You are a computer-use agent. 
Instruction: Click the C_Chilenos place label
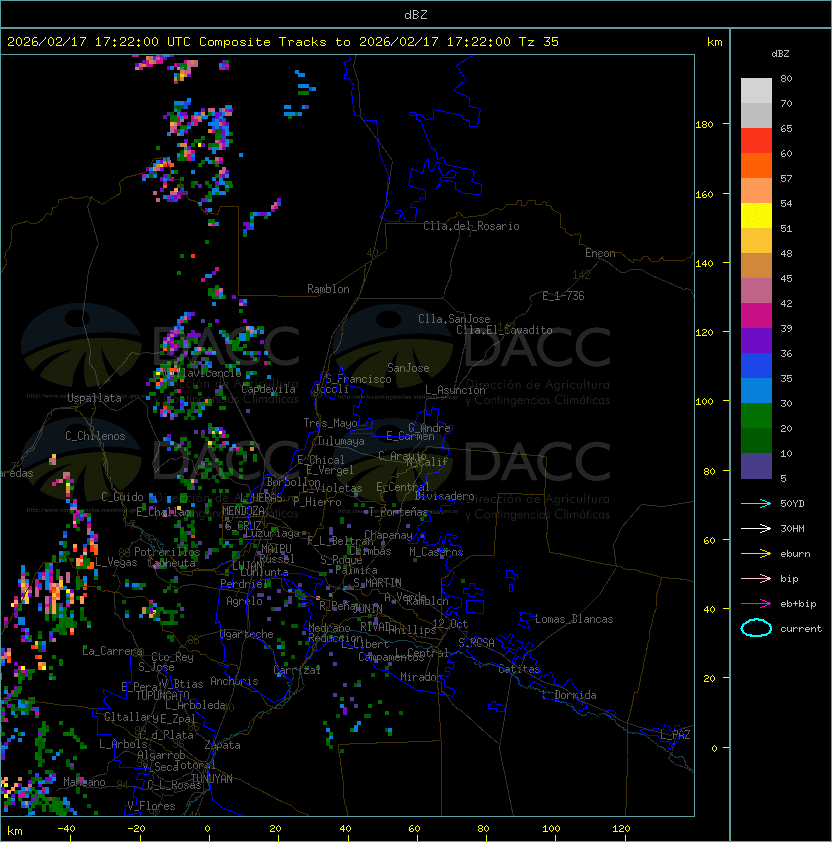tap(95, 436)
